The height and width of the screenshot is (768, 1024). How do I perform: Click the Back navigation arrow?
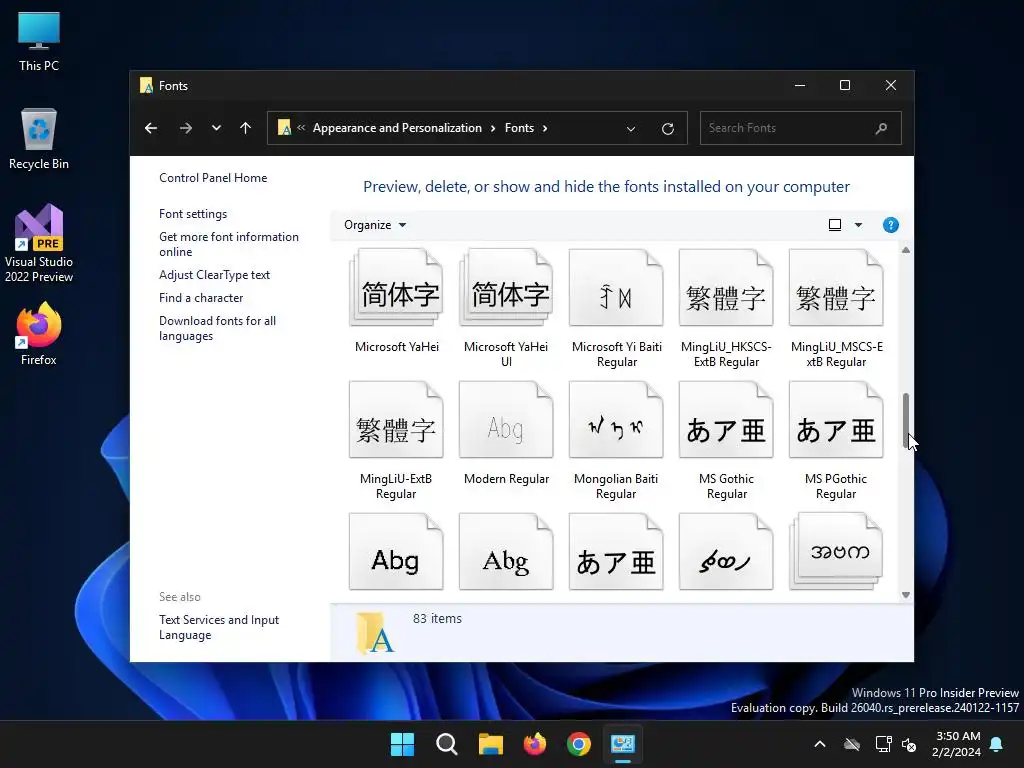click(151, 128)
